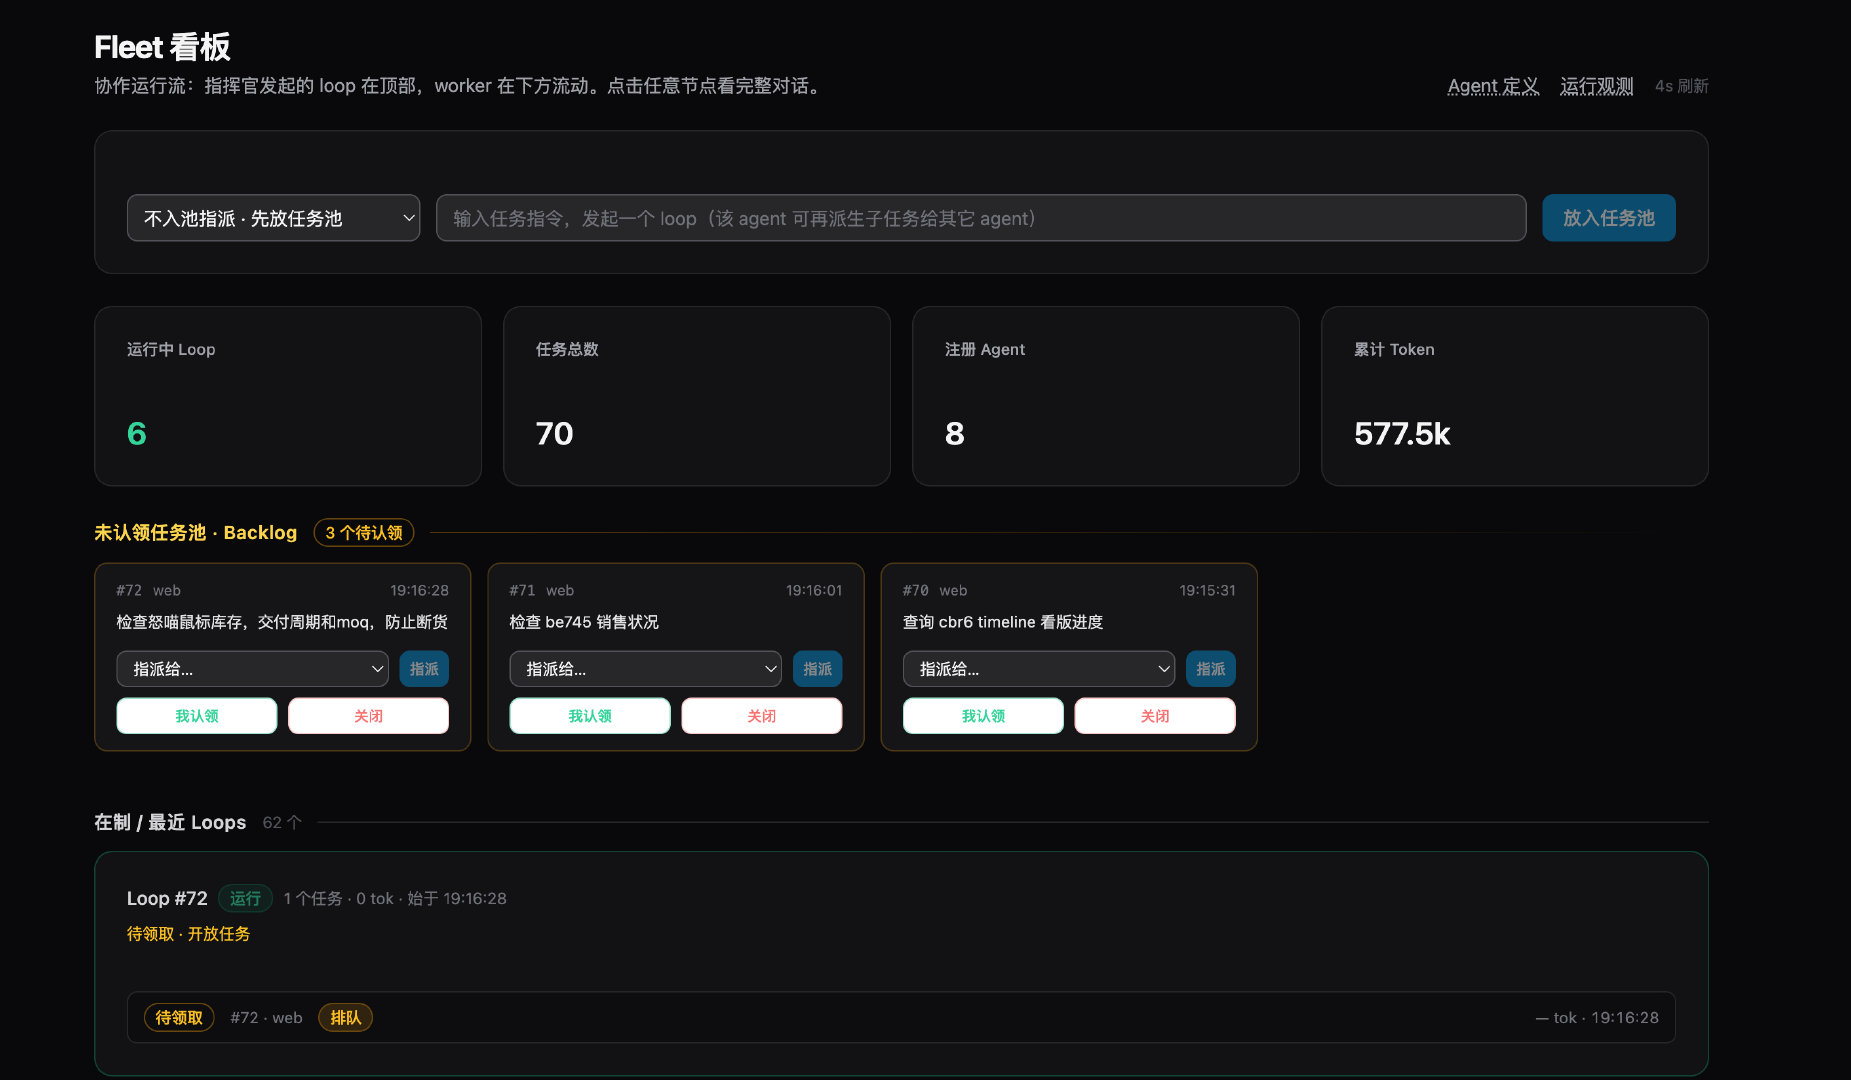This screenshot has width=1851, height=1080.
Task: Click 关闭 on task #72 card
Action: coord(368,716)
